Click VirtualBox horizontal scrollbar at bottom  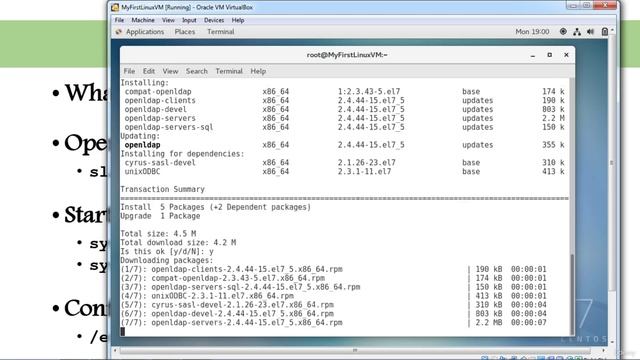coord(355,350)
